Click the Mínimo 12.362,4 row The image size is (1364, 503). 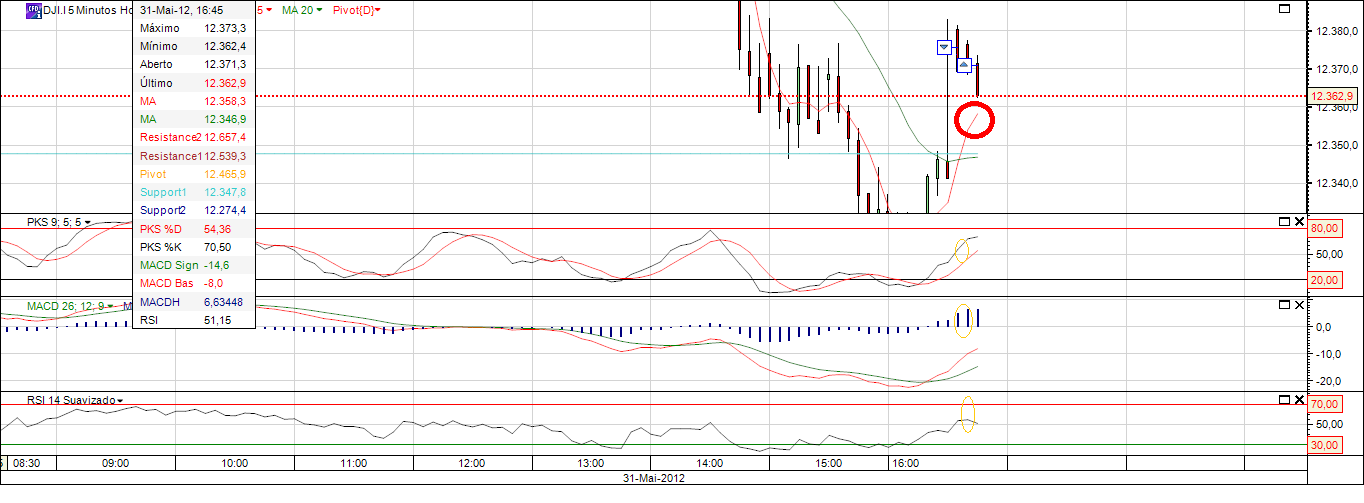click(193, 46)
